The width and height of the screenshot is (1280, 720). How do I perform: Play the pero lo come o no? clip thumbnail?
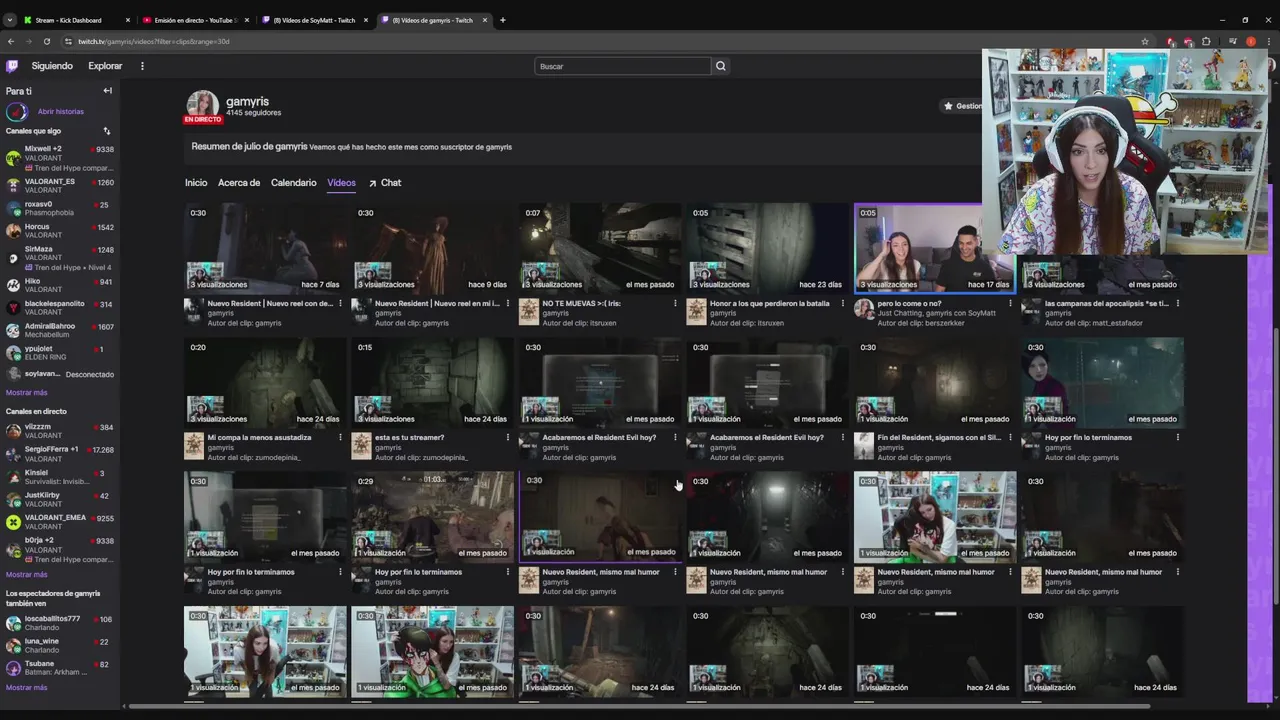[934, 248]
